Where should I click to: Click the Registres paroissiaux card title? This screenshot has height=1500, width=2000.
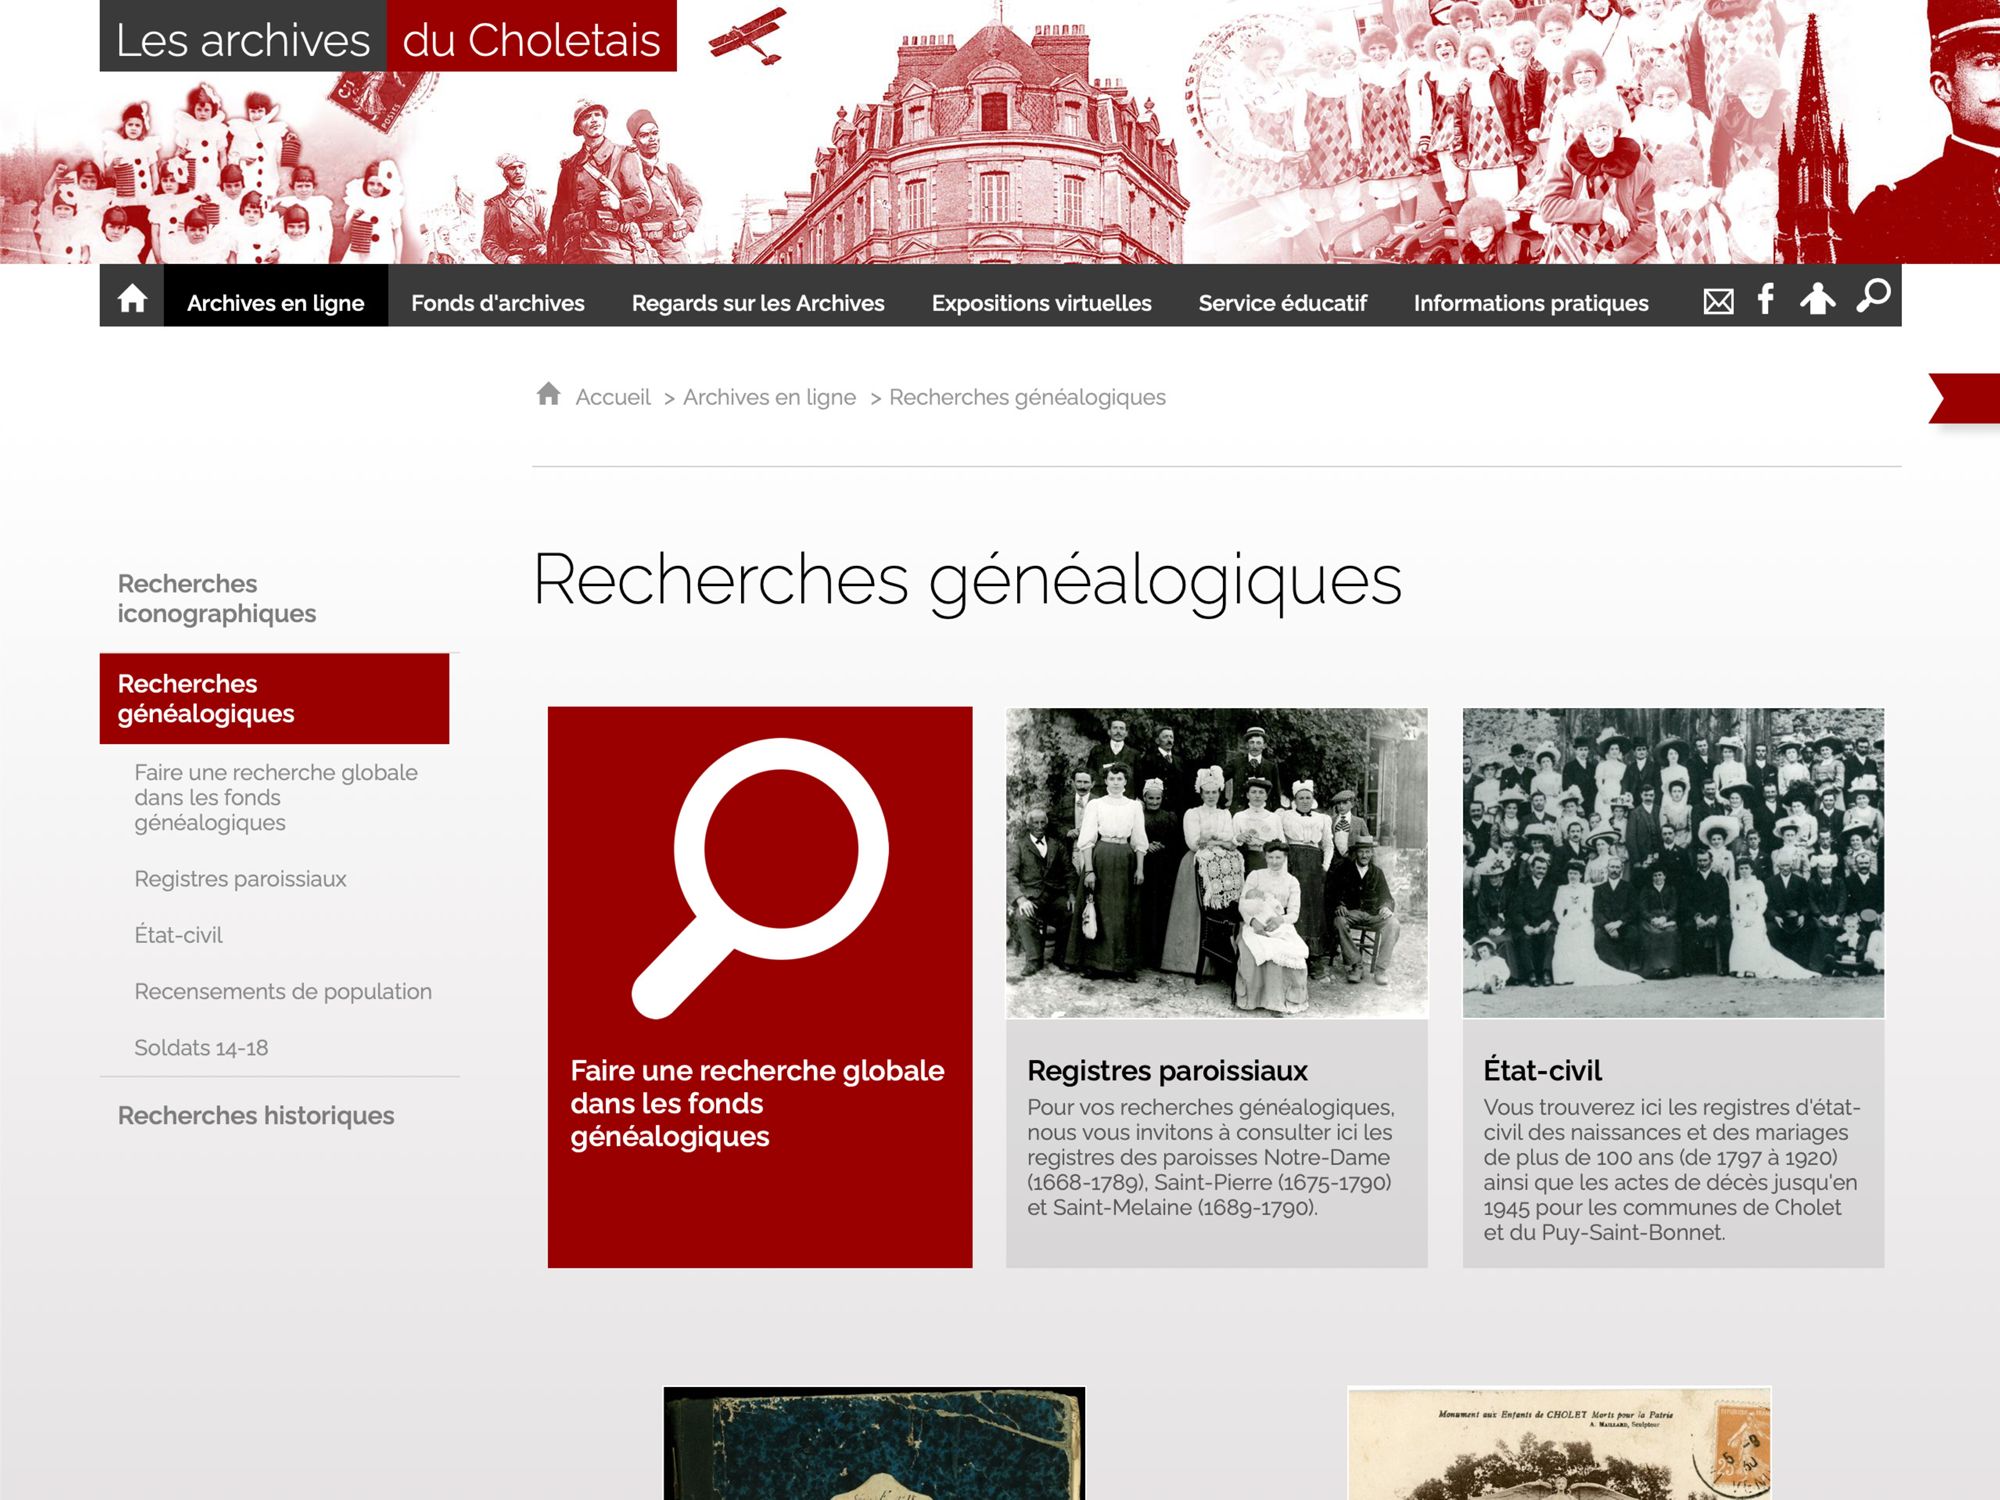(x=1167, y=1070)
